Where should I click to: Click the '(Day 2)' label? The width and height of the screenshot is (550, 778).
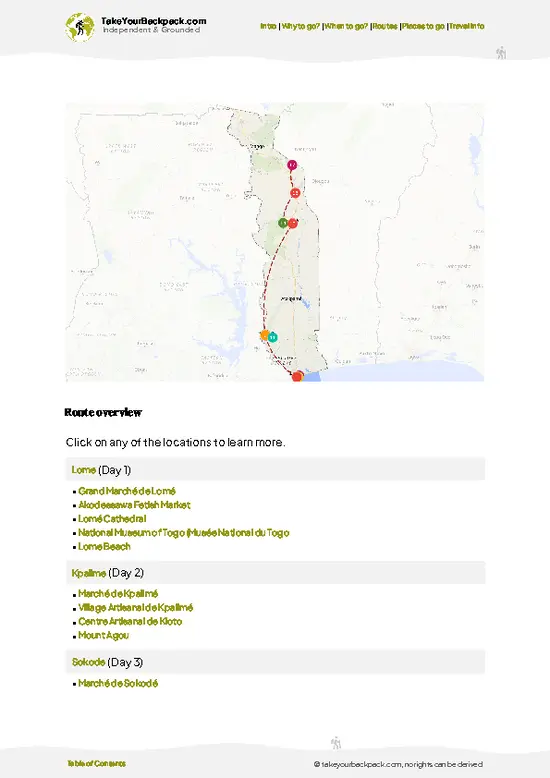pyautogui.click(x=126, y=573)
